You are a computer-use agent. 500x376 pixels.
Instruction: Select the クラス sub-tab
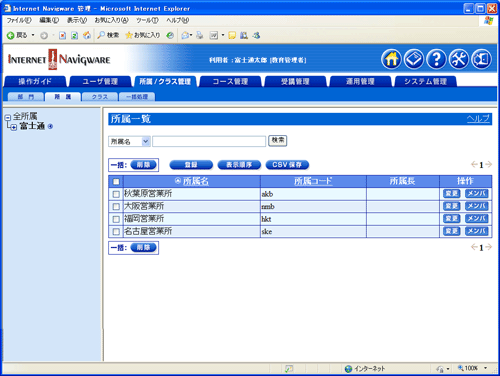100,97
